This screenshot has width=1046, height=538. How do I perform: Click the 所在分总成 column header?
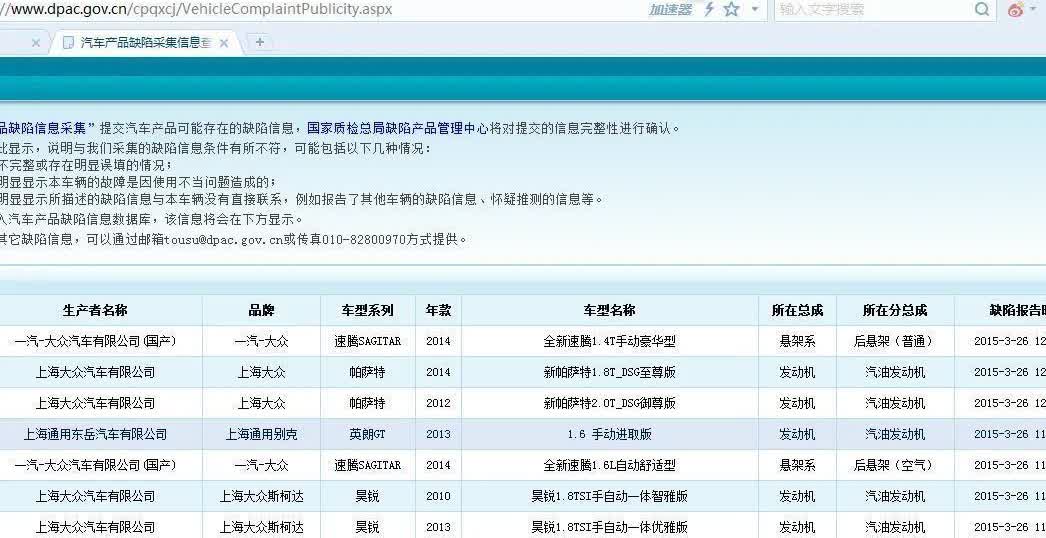(x=895, y=310)
